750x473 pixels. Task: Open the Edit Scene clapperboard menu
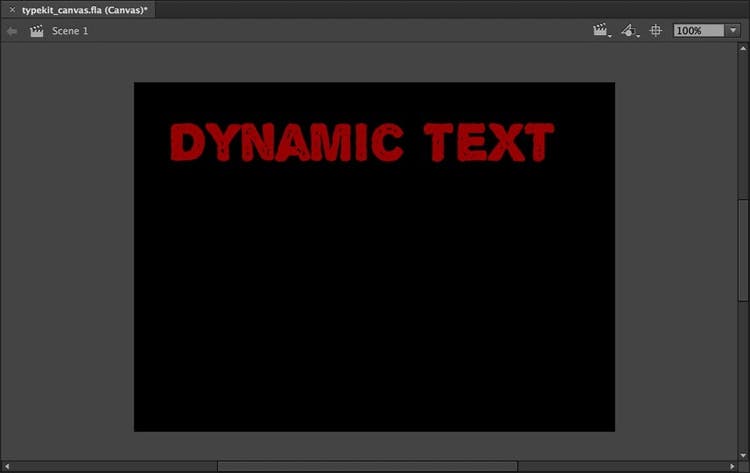[x=602, y=31]
